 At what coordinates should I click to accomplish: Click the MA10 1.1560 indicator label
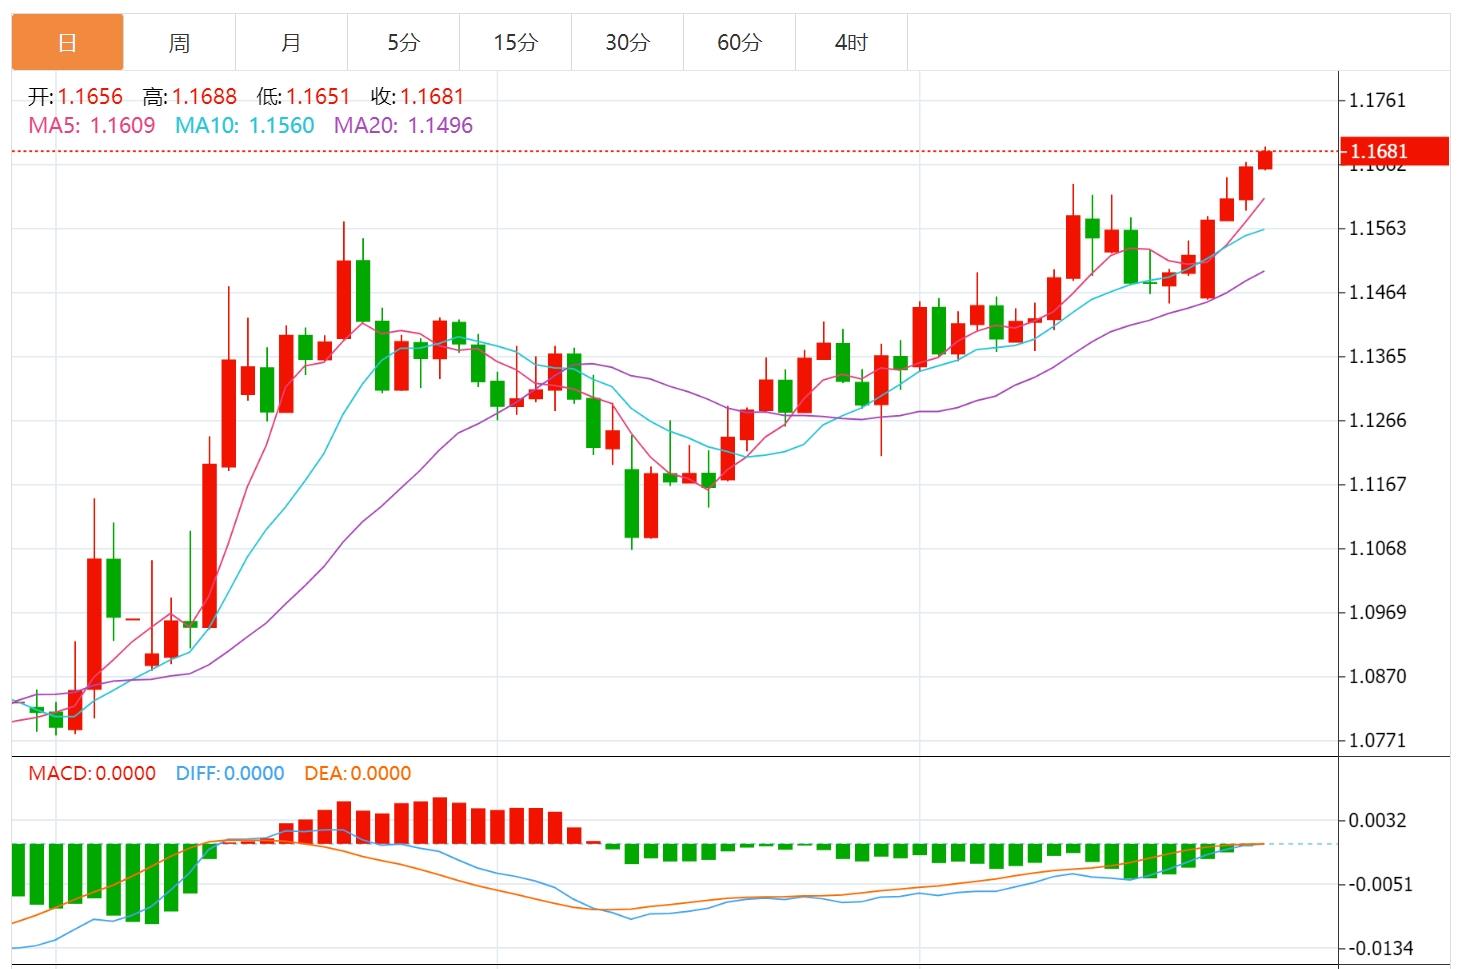point(245,126)
